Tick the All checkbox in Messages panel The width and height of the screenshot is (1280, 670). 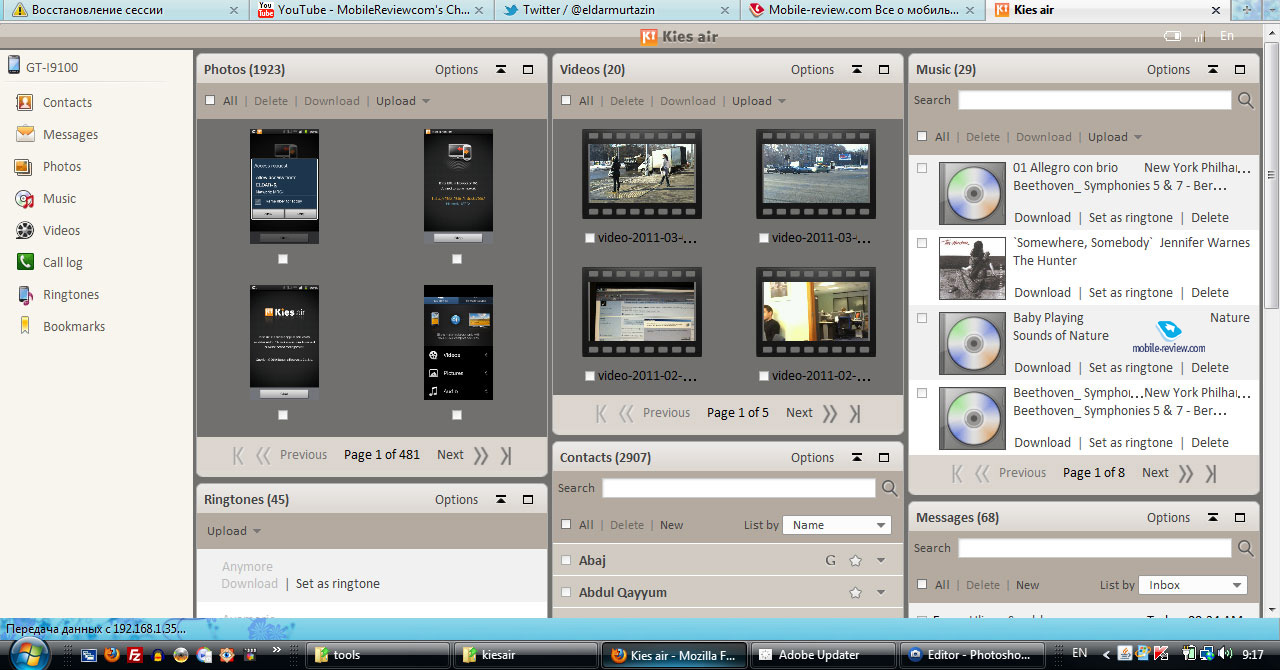[x=922, y=585]
